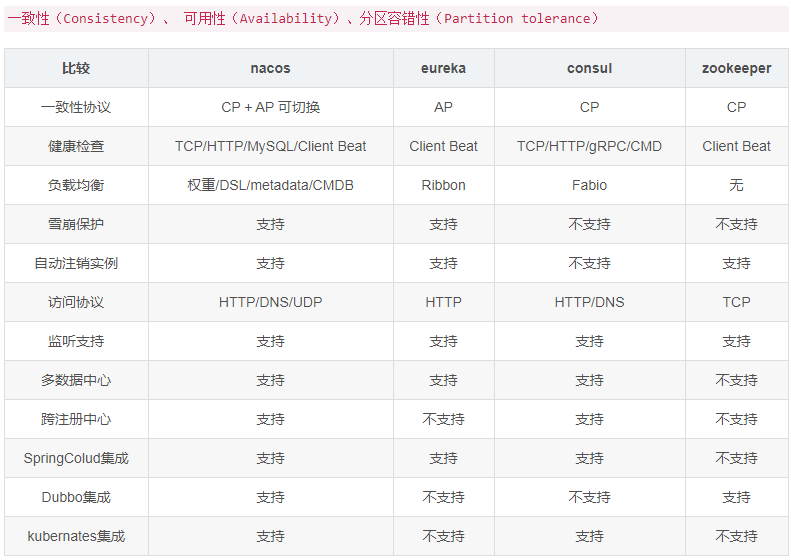Click 'TCP/HTTP/MySQL/Client Beat' cell
The image size is (791, 560).
pyautogui.click(x=270, y=146)
